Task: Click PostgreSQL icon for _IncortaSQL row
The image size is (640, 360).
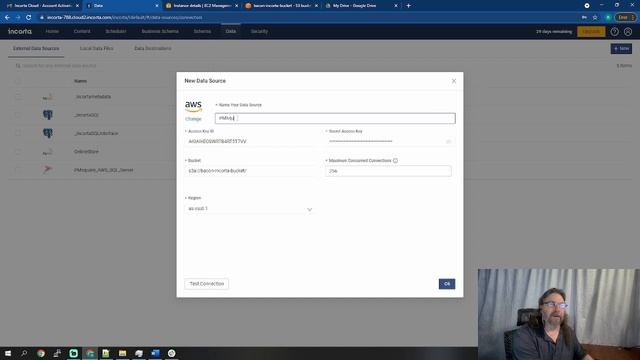Action: point(48,115)
